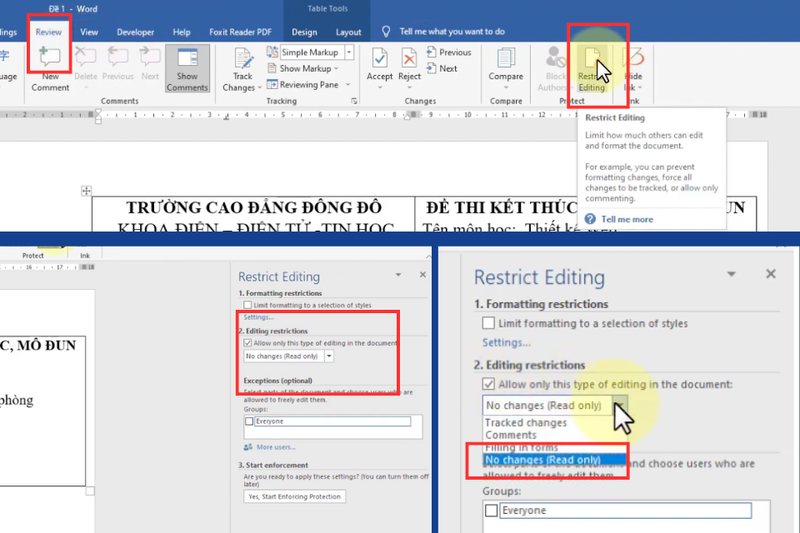This screenshot has height=533, width=800.
Task: Expand the Reviewing Pane dropdown arrow
Action: coord(348,85)
